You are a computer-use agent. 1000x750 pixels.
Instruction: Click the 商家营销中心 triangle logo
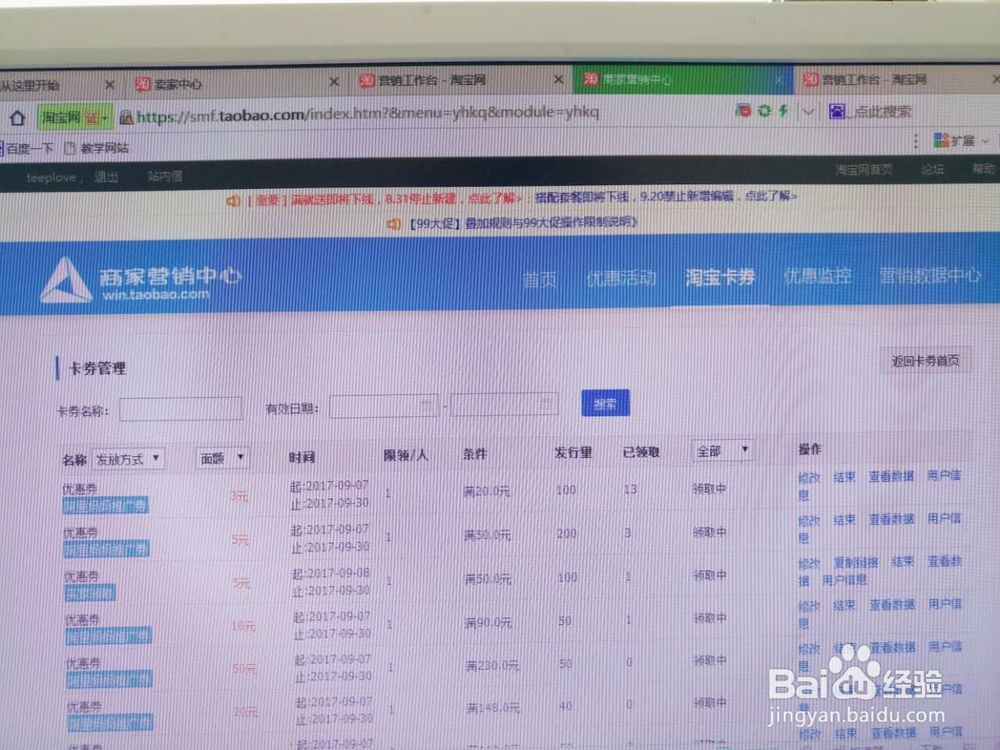(66, 280)
